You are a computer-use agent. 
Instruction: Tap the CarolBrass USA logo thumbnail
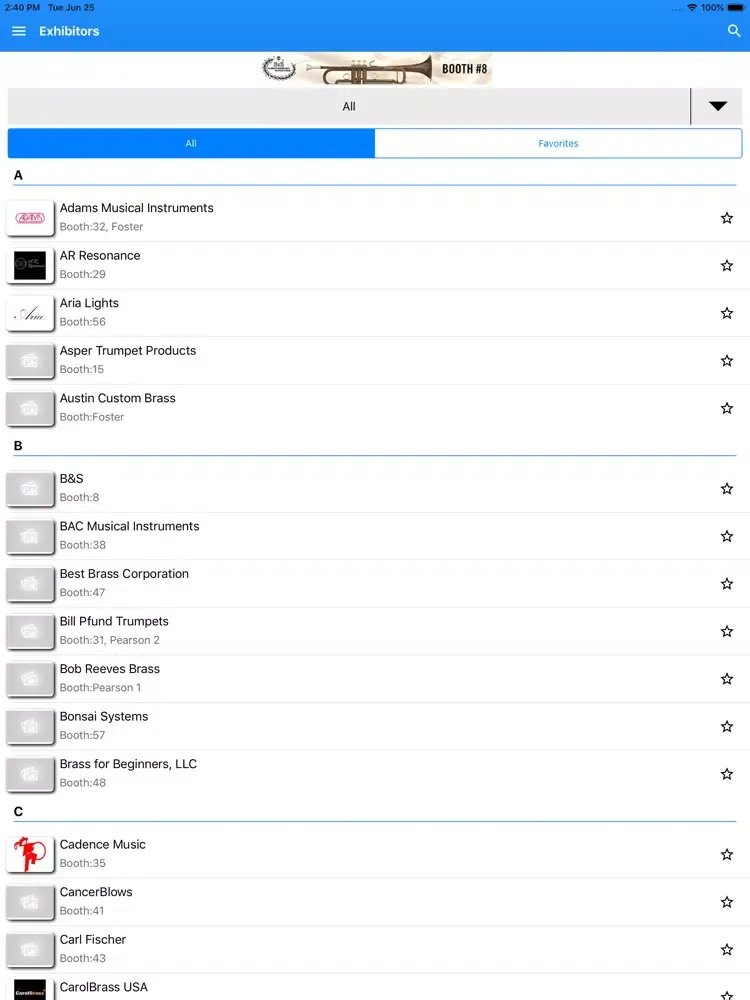[30, 990]
